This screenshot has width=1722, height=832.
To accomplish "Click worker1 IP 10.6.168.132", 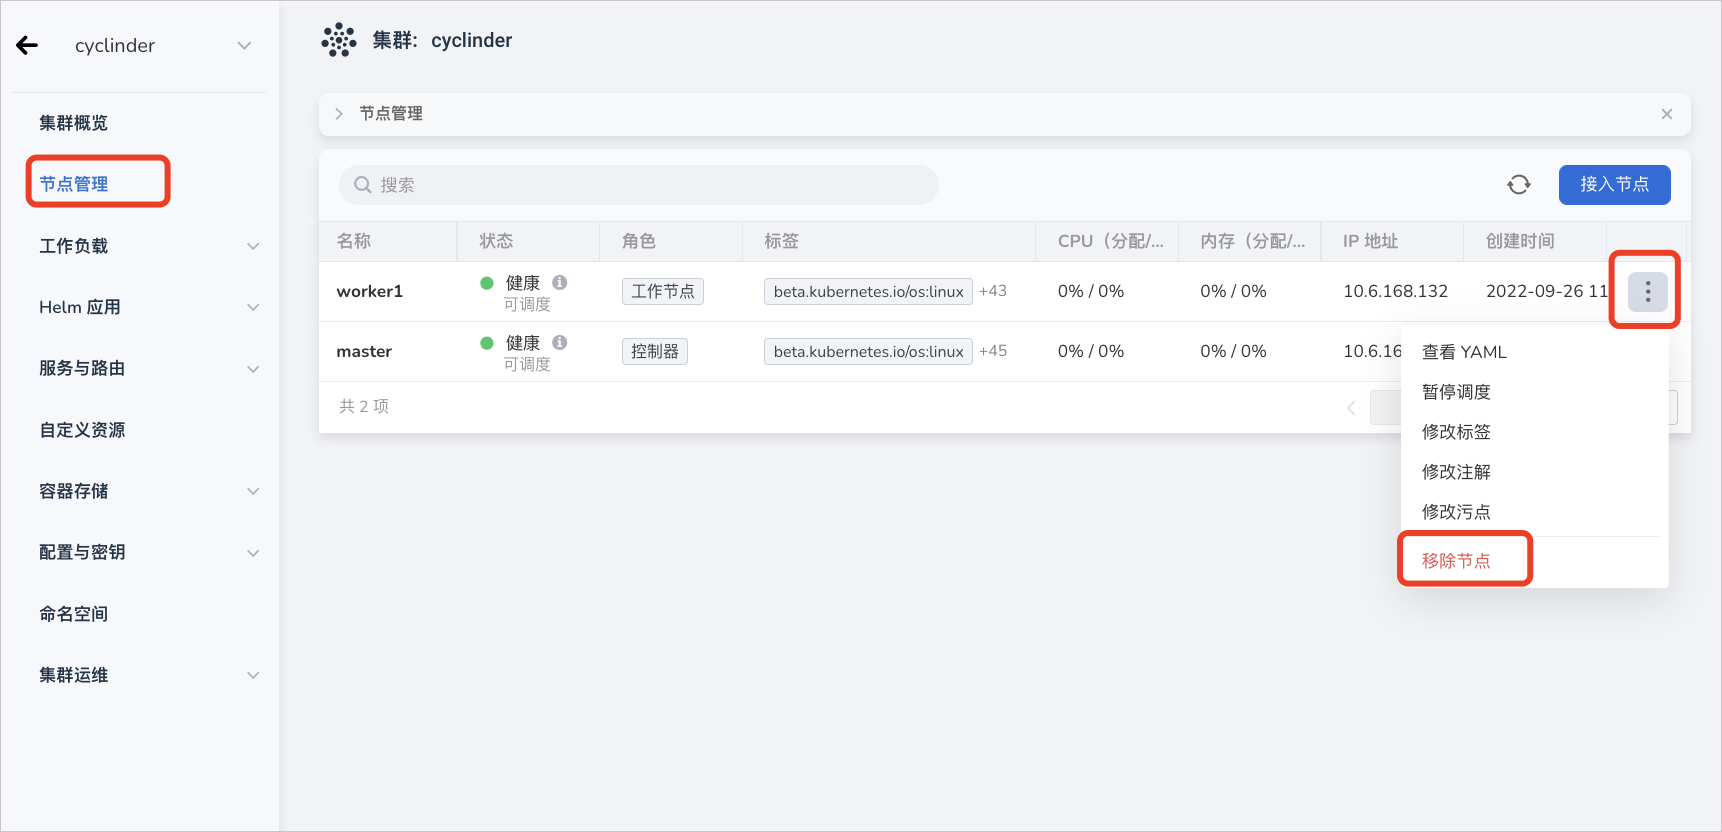I will (x=1395, y=291).
